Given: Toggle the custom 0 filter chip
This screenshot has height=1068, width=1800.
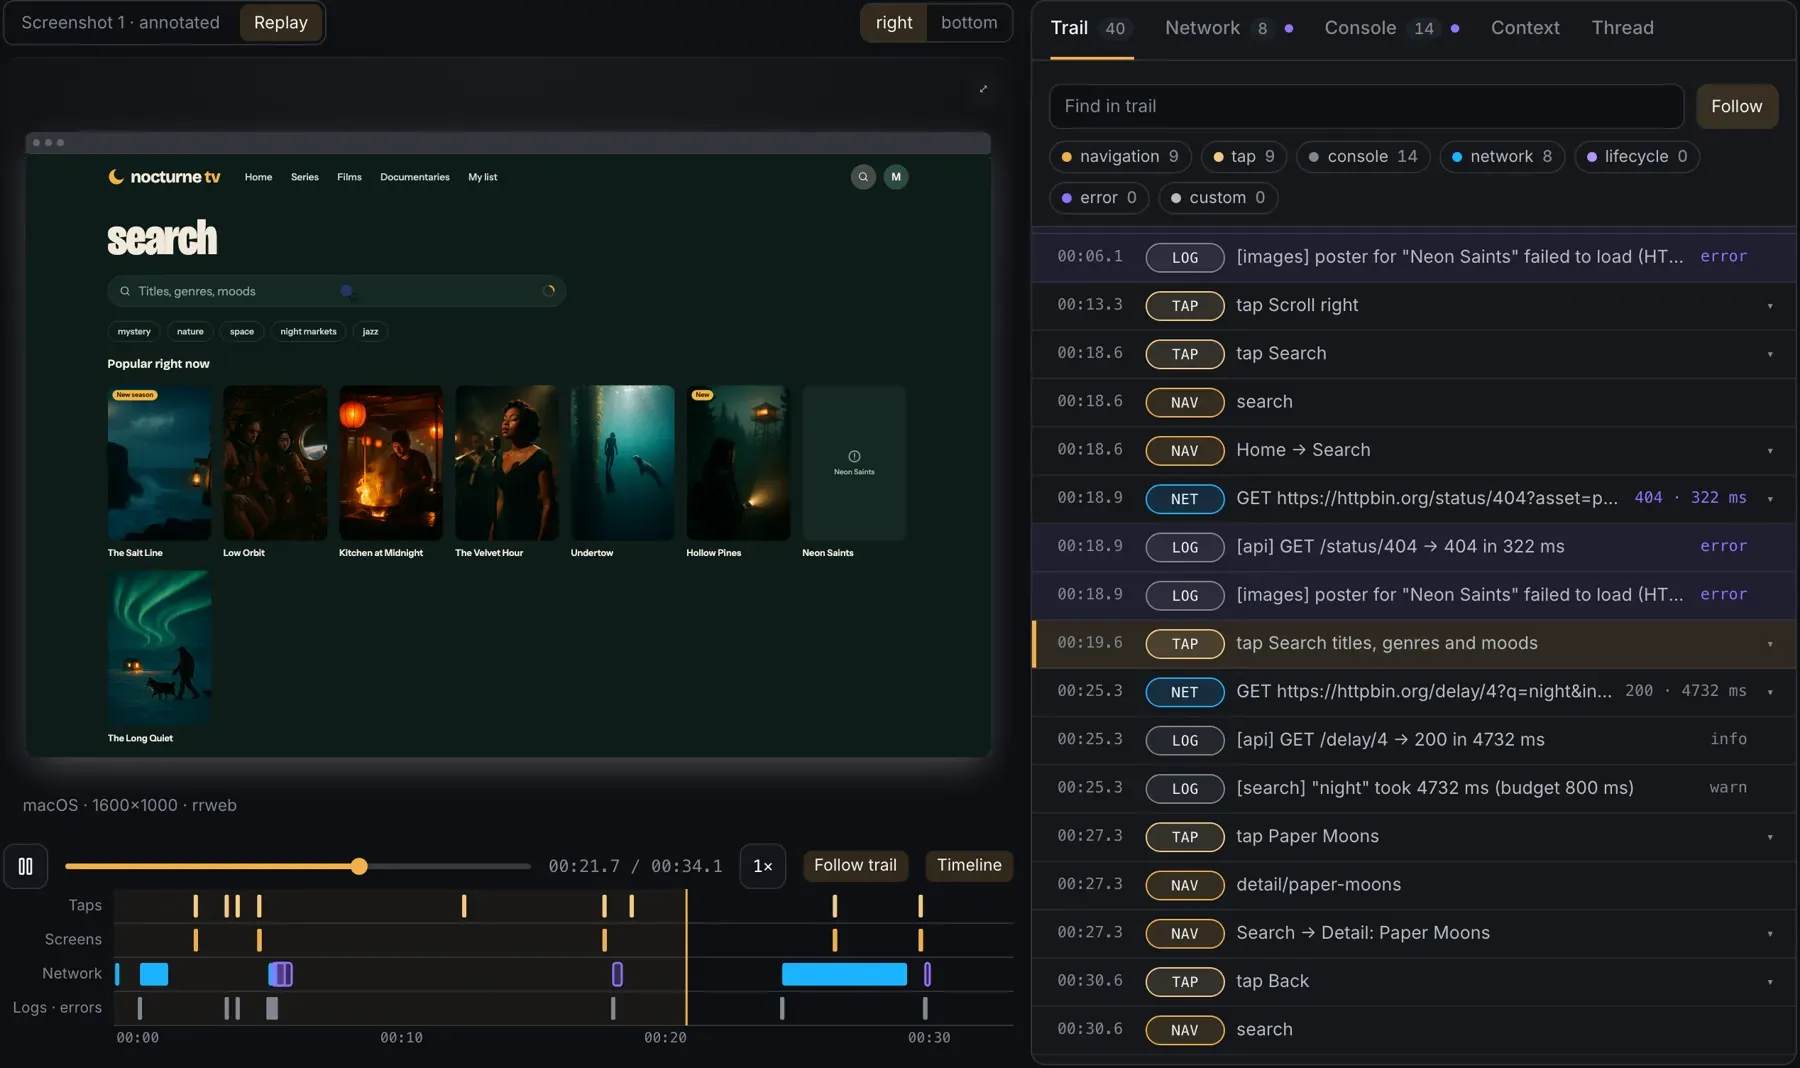Looking at the screenshot, I should (1218, 198).
